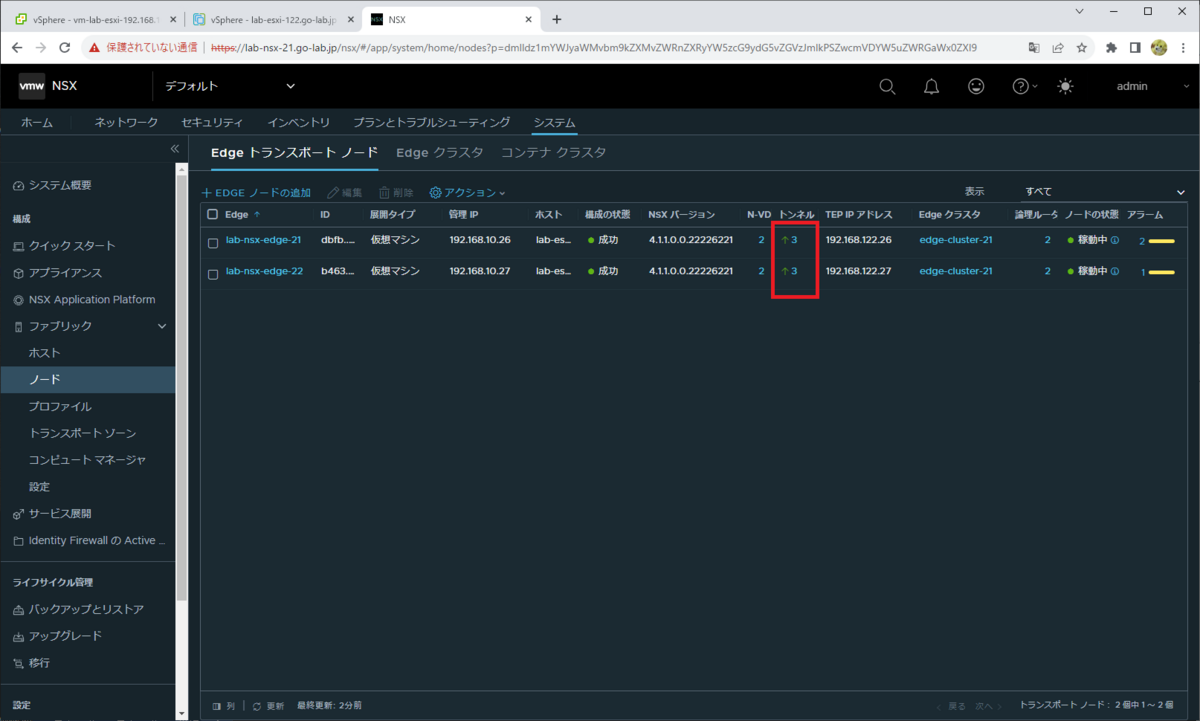The height and width of the screenshot is (721, 1200).
Task: Click the refresh 更新 button
Action: [268, 706]
